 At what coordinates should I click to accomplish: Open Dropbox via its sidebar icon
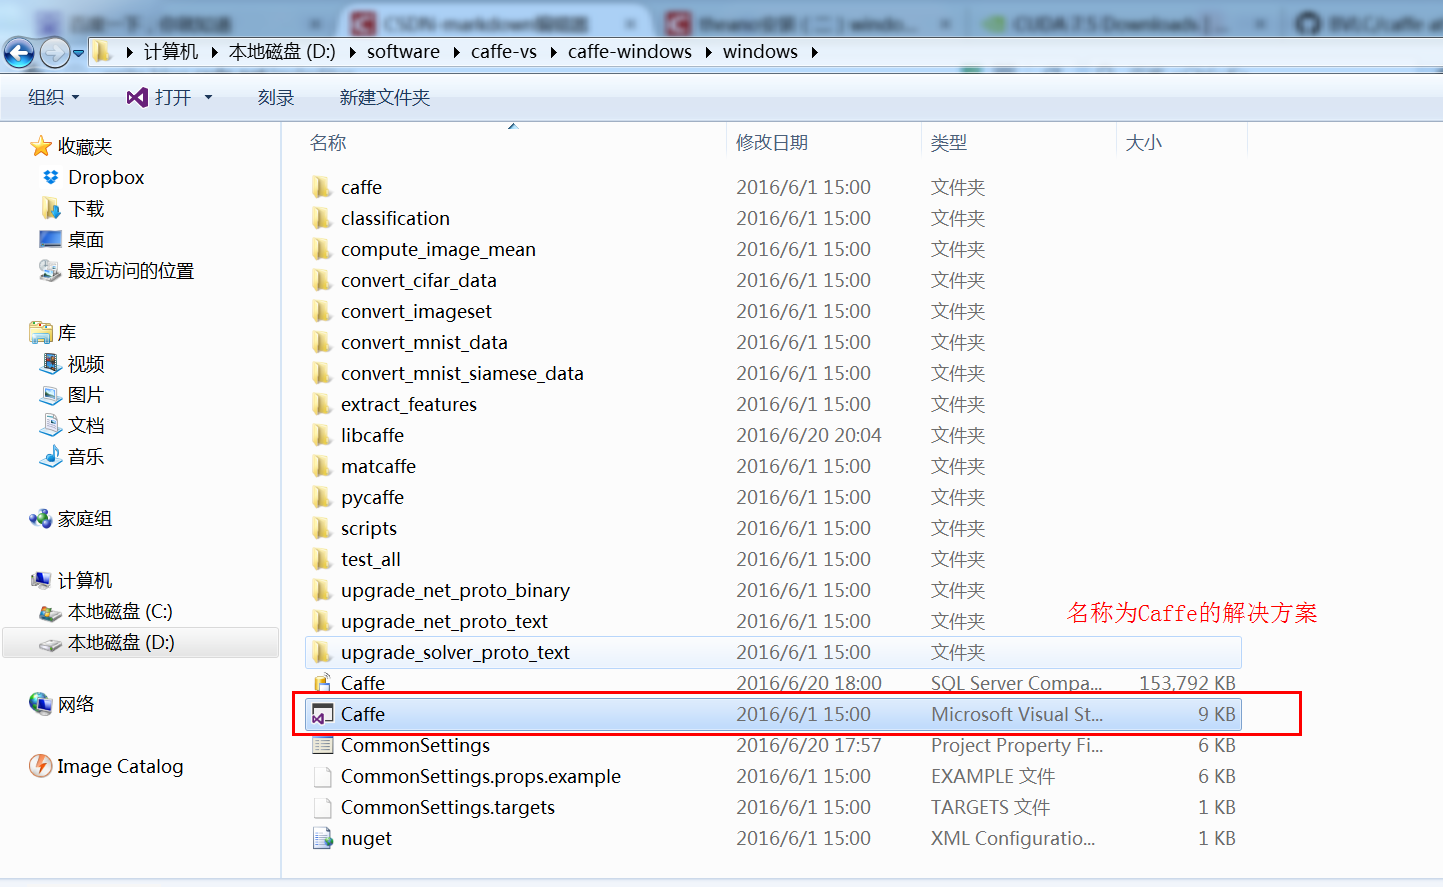(51, 177)
